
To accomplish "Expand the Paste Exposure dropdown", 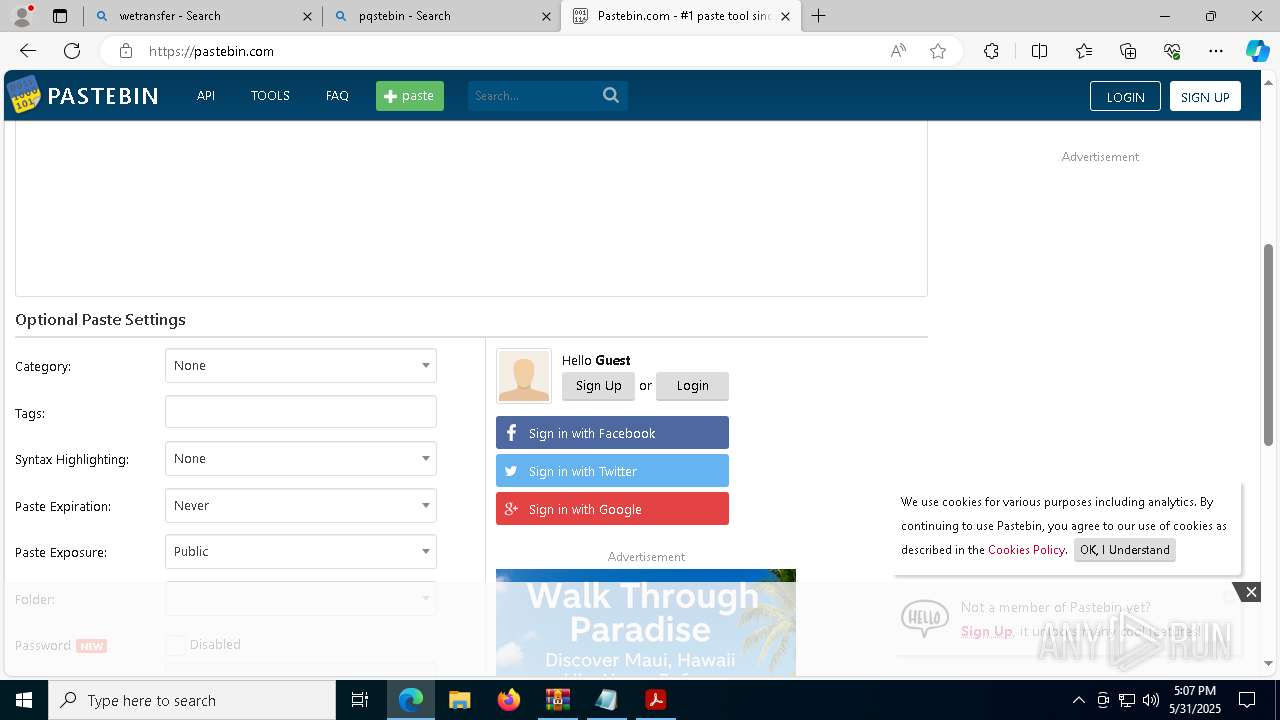I will 301,551.
